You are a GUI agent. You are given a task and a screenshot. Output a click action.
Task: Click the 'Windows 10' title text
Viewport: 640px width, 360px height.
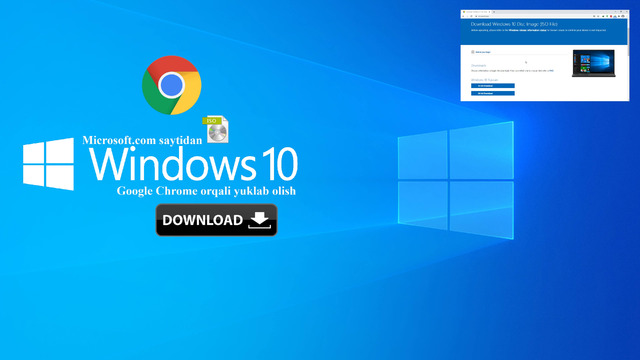click(193, 164)
